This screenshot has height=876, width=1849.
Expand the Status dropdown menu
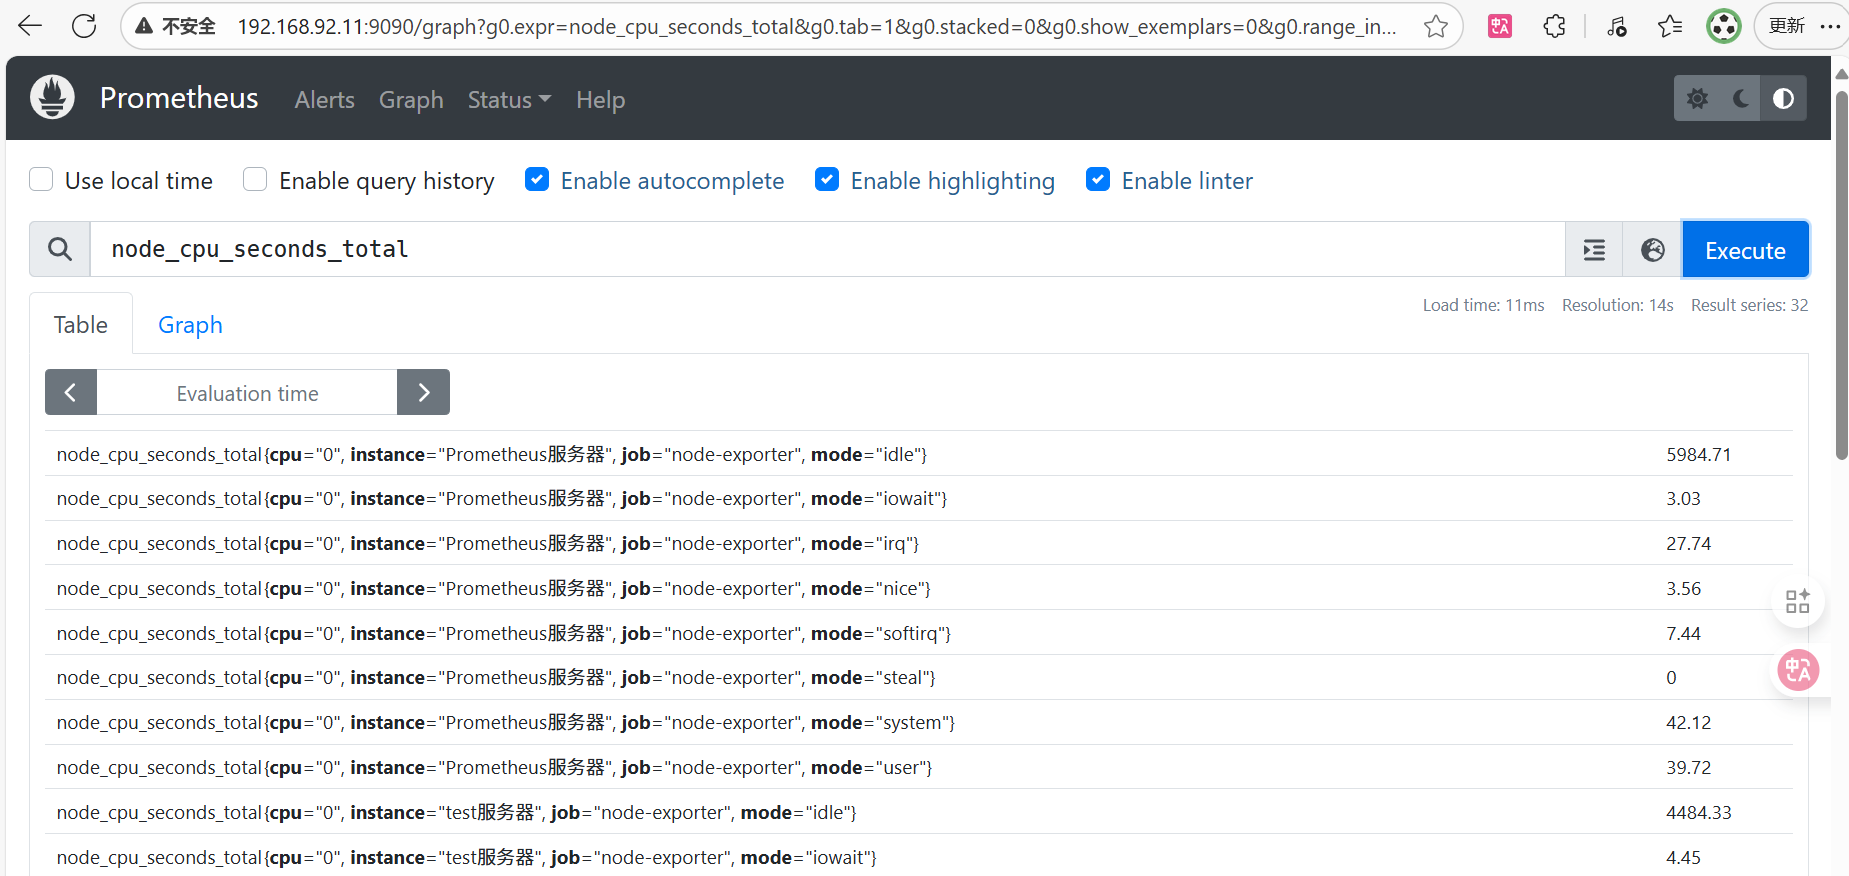[x=509, y=100]
